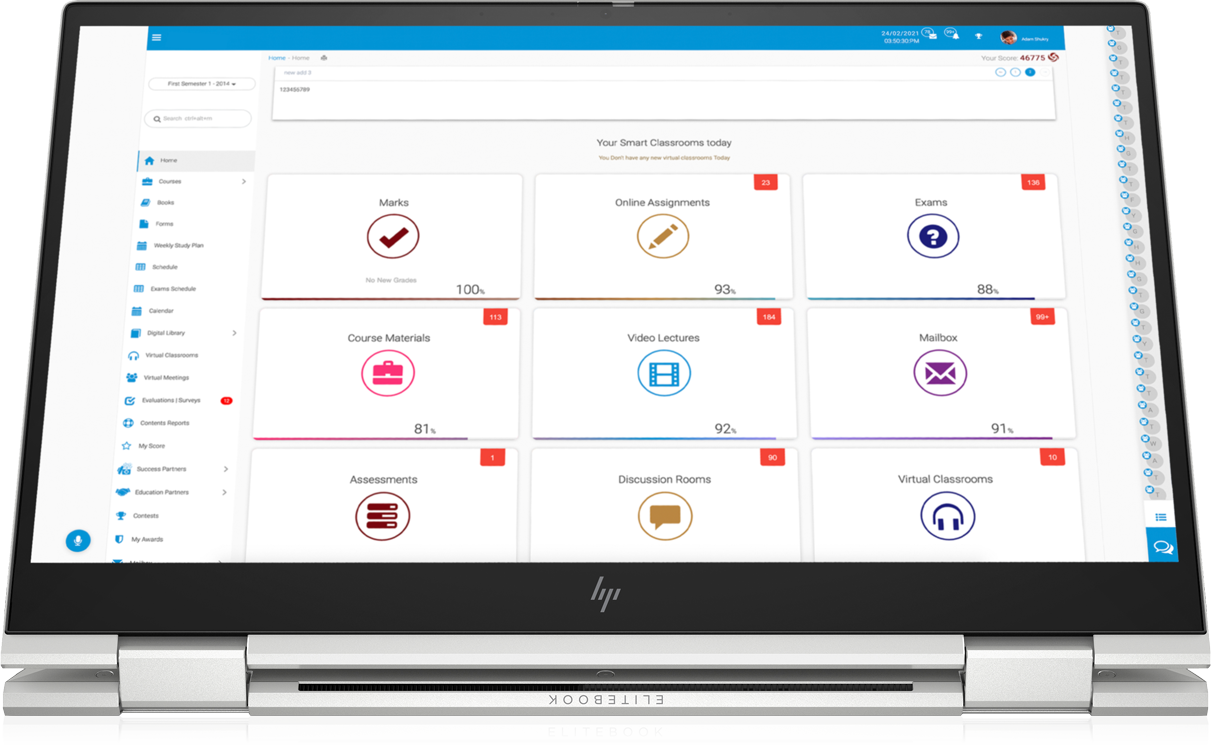Open My Awards in the sidebar
Screen dimensions: 1211x754
(147, 540)
